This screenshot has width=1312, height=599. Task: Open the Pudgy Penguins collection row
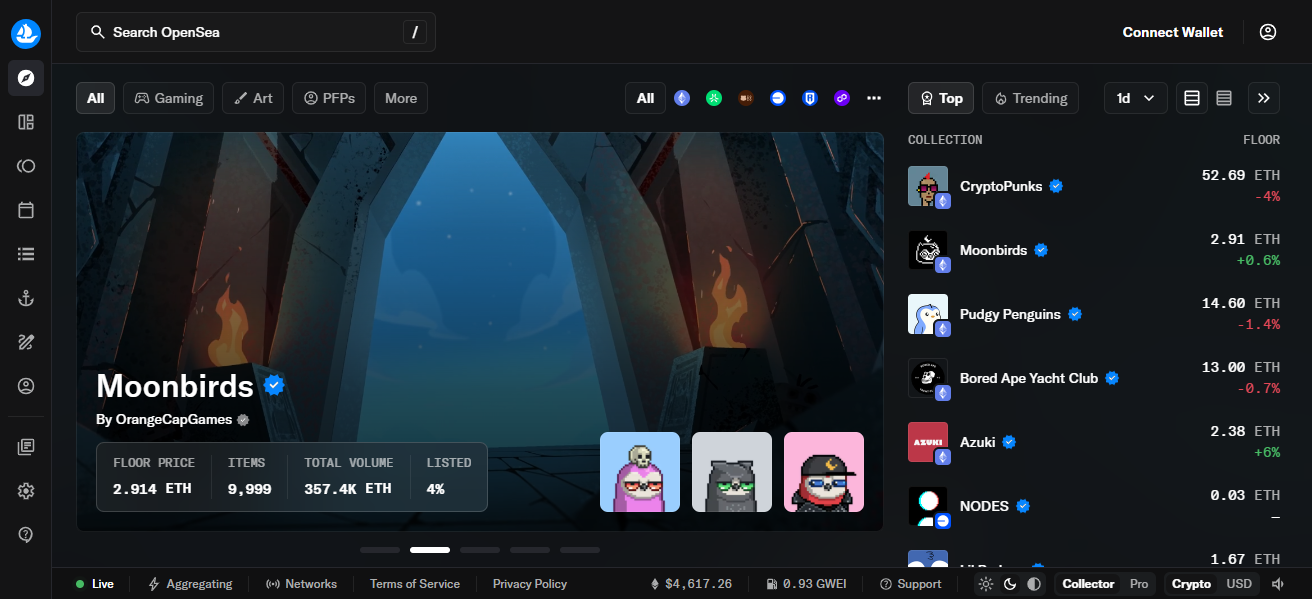coord(1094,314)
